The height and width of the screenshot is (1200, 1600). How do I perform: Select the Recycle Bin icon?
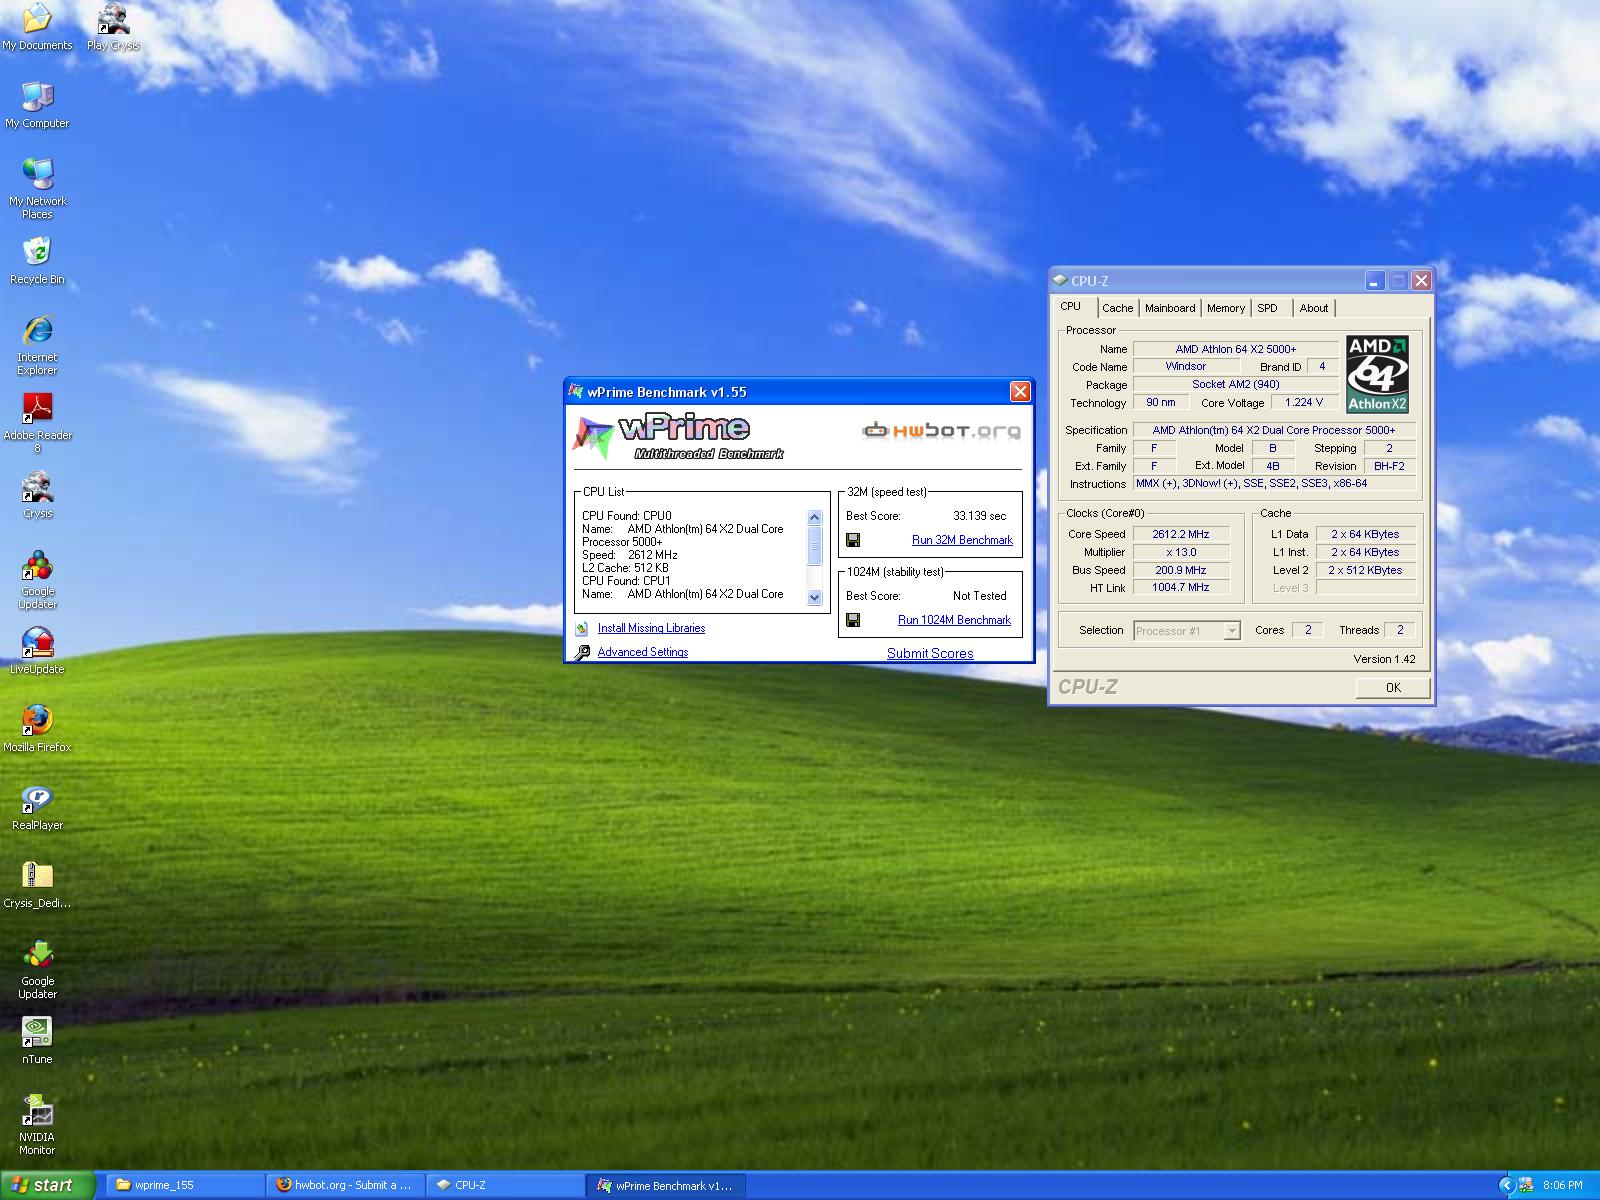coord(37,260)
